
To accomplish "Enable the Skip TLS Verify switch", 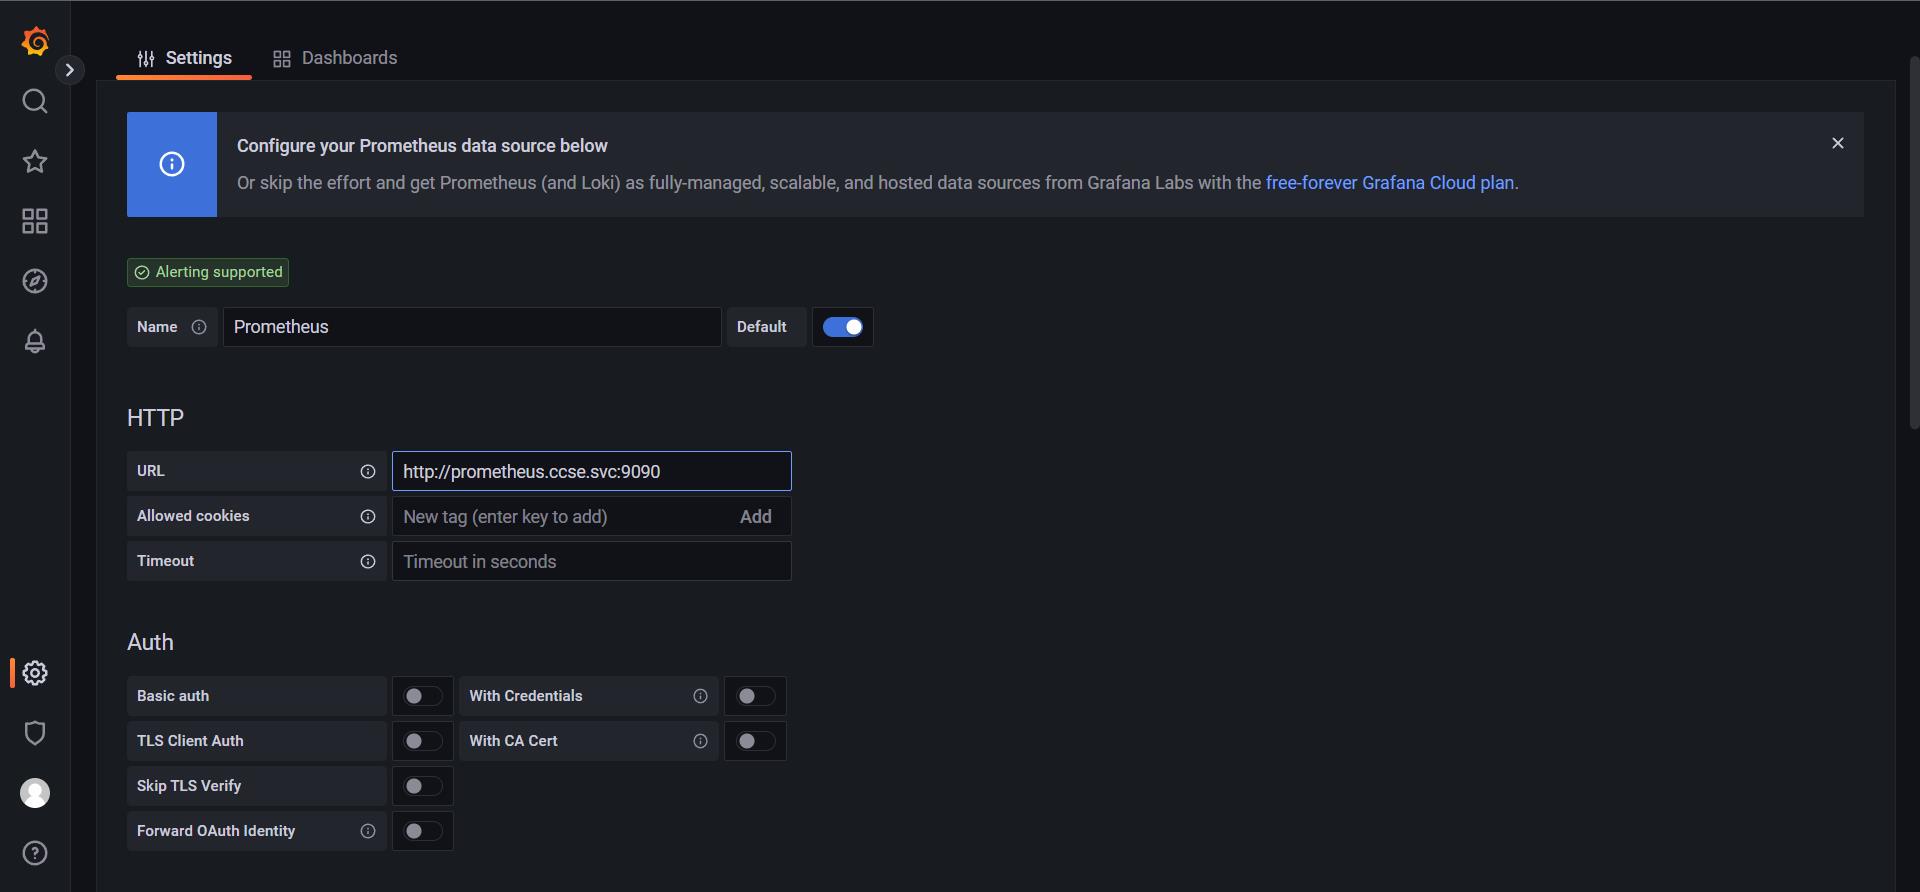I will pyautogui.click(x=423, y=786).
